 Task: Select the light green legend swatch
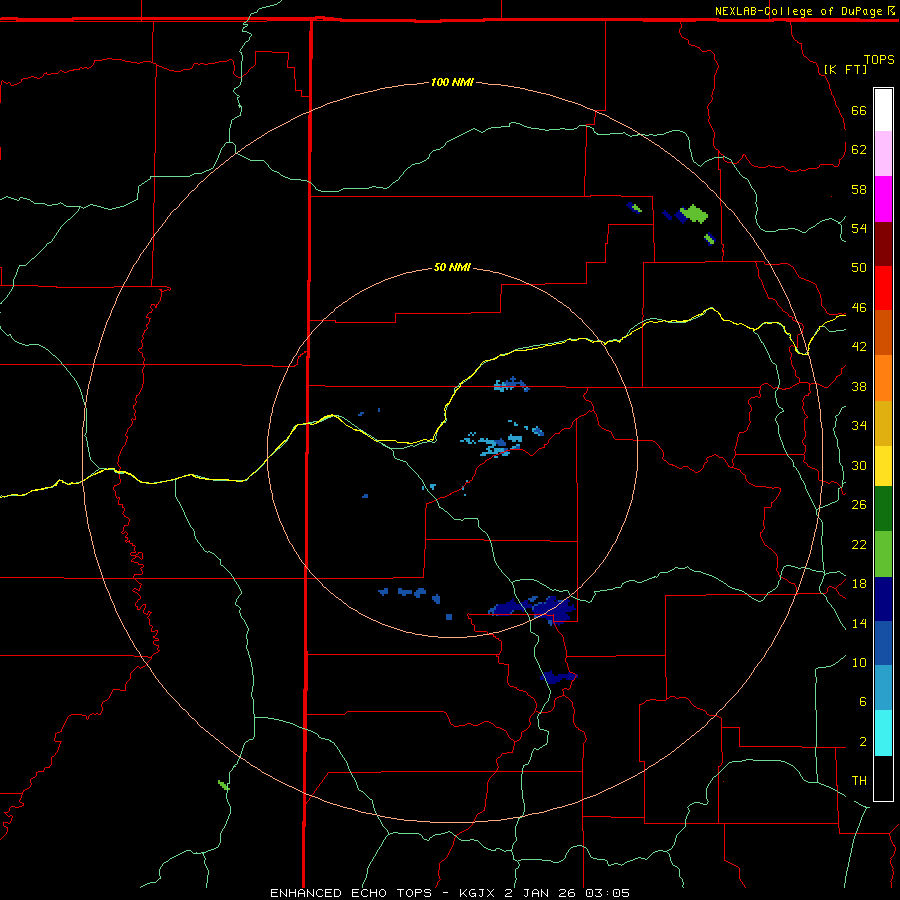point(883,554)
